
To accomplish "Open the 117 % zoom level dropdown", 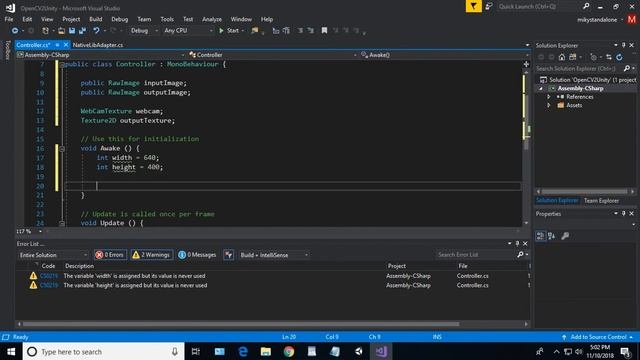I will tap(40, 231).
